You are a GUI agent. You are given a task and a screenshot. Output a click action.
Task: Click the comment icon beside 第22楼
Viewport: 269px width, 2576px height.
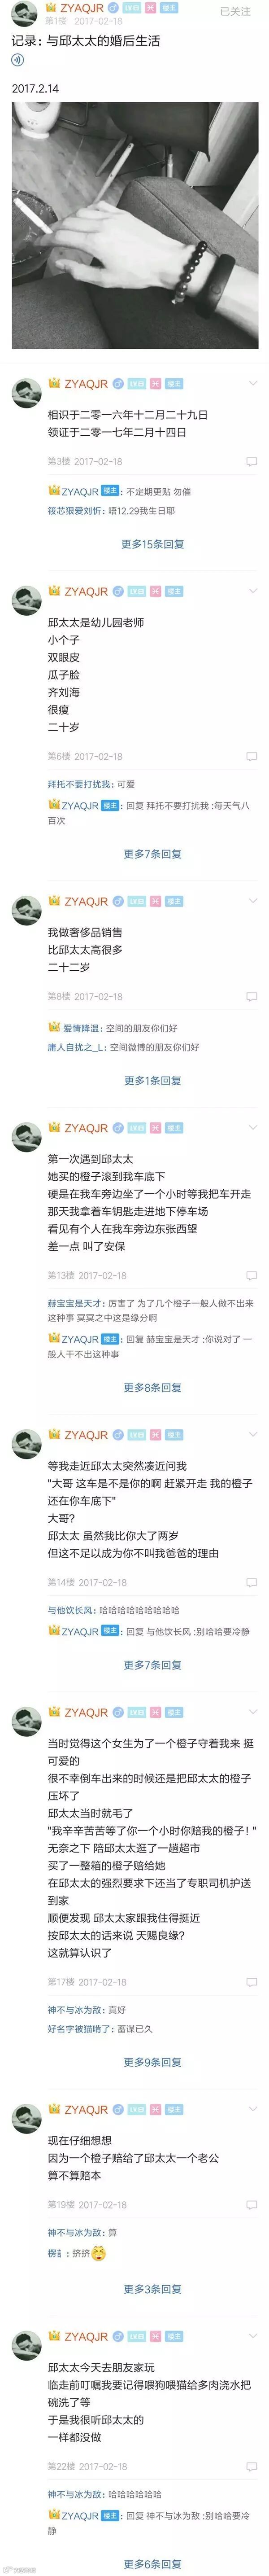(252, 2467)
